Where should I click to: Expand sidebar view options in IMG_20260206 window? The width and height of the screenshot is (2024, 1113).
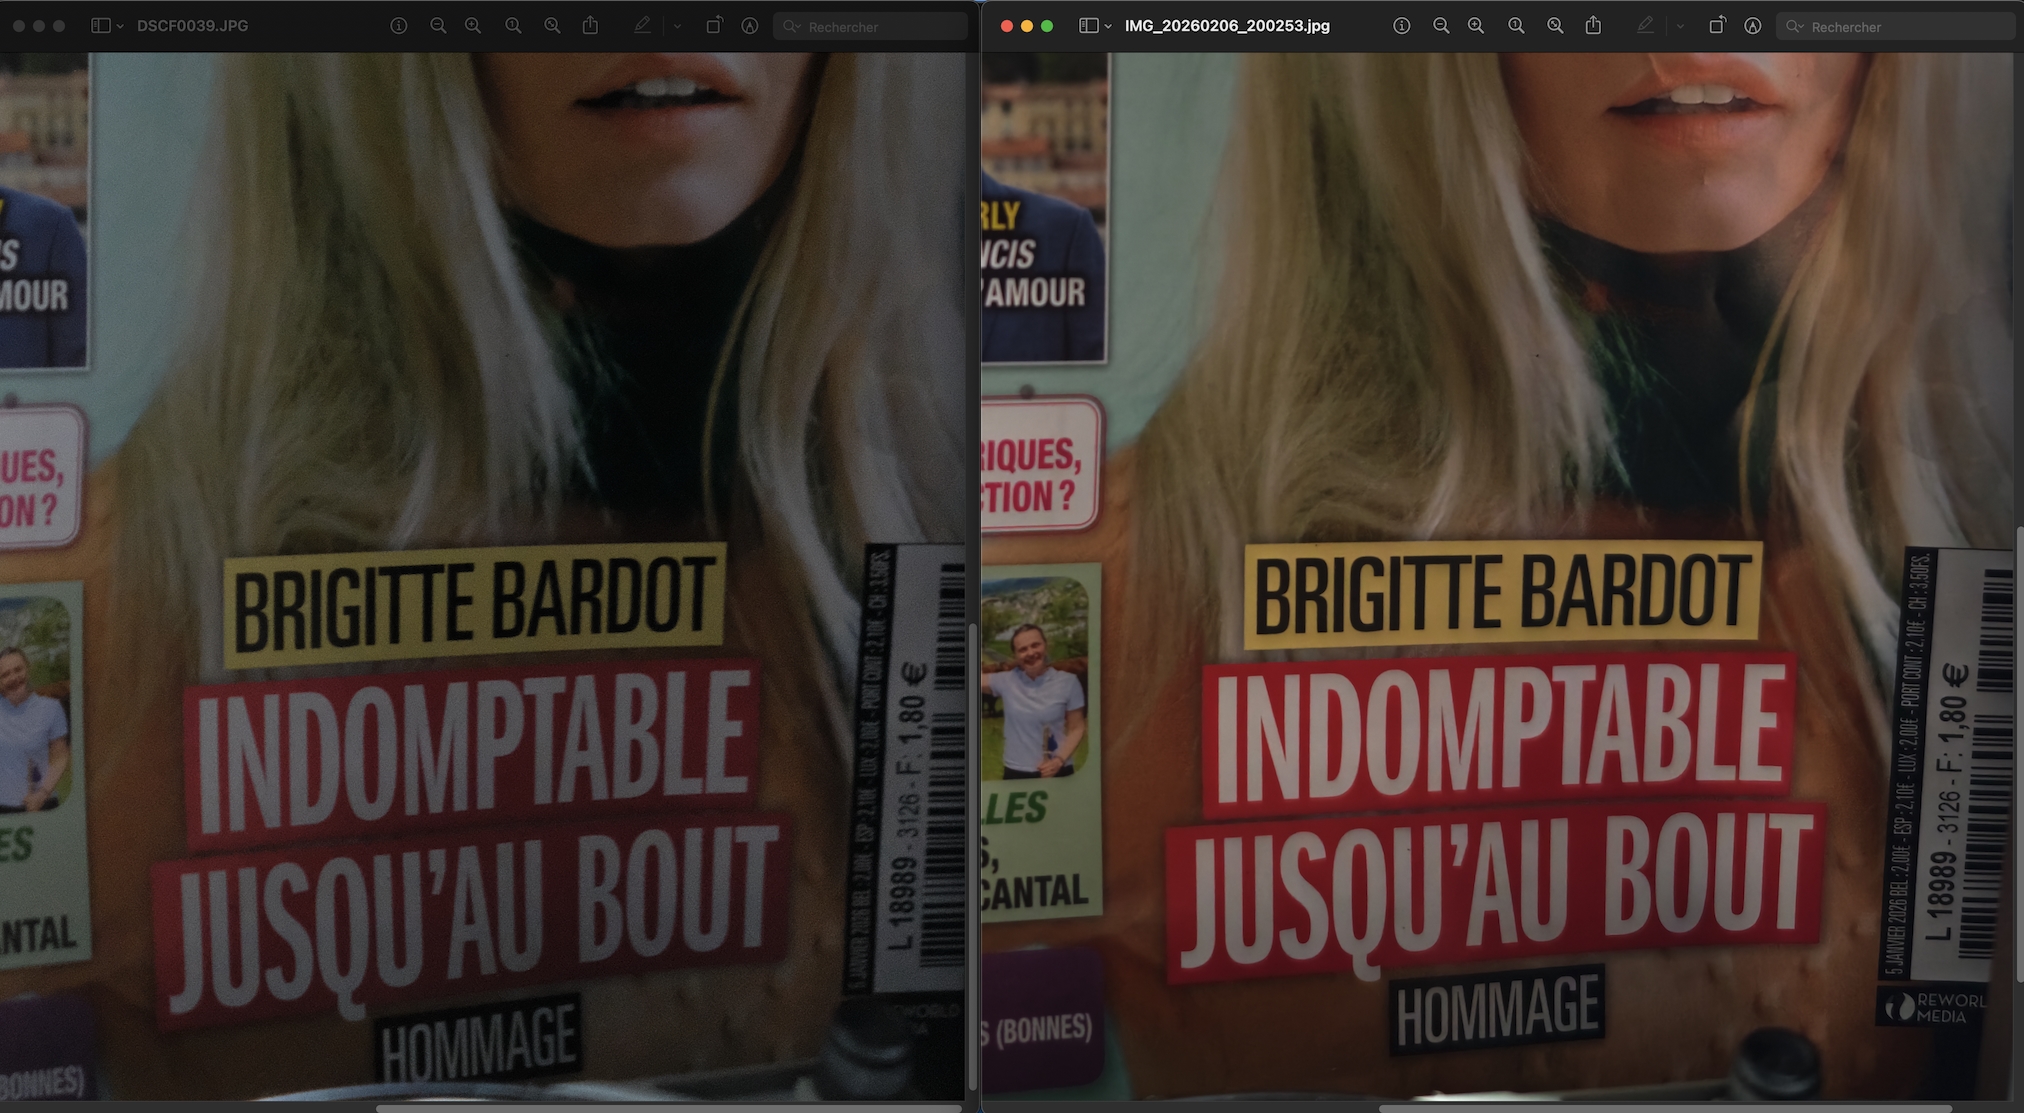(x=1108, y=27)
